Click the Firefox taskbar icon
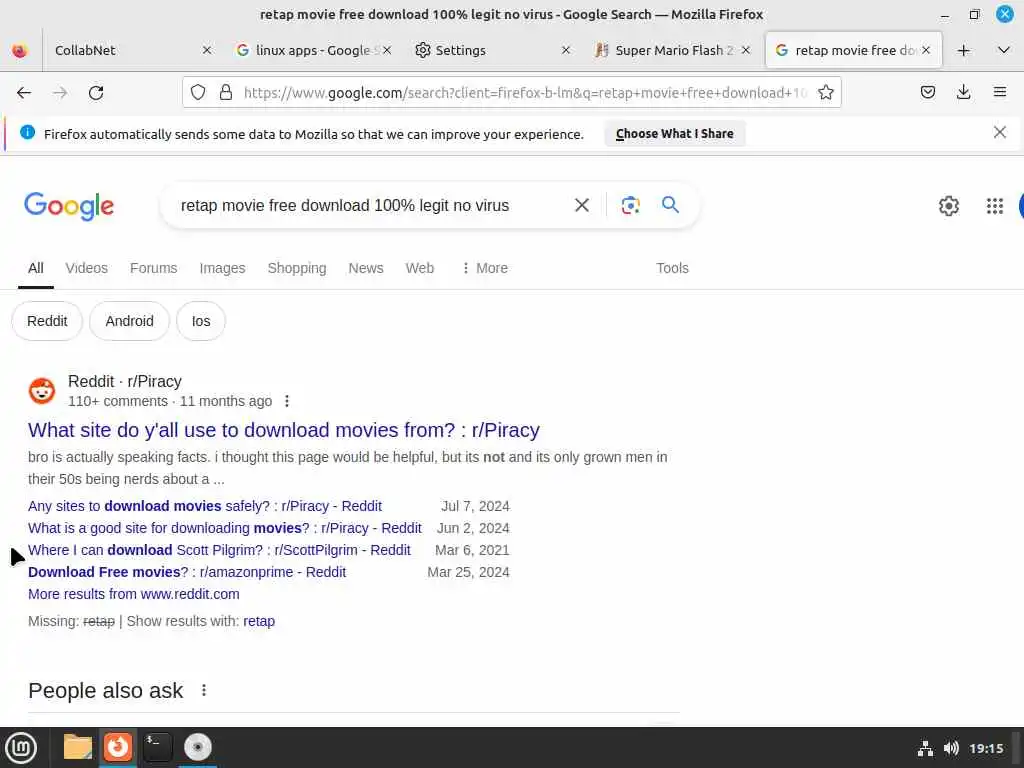Viewport: 1024px width, 768px height. [x=118, y=747]
